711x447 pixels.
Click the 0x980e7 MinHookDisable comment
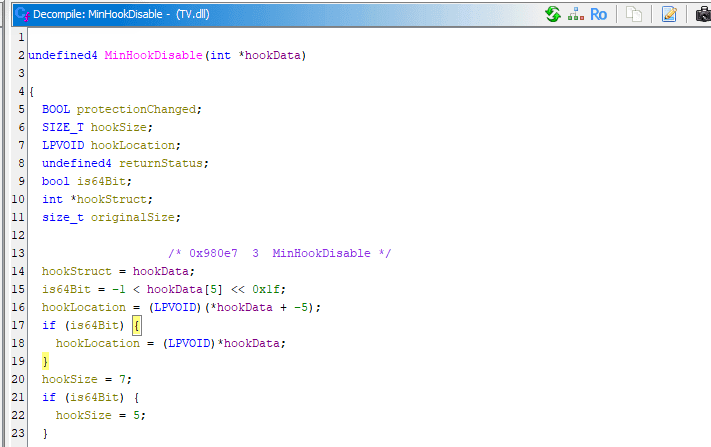[x=280, y=253]
